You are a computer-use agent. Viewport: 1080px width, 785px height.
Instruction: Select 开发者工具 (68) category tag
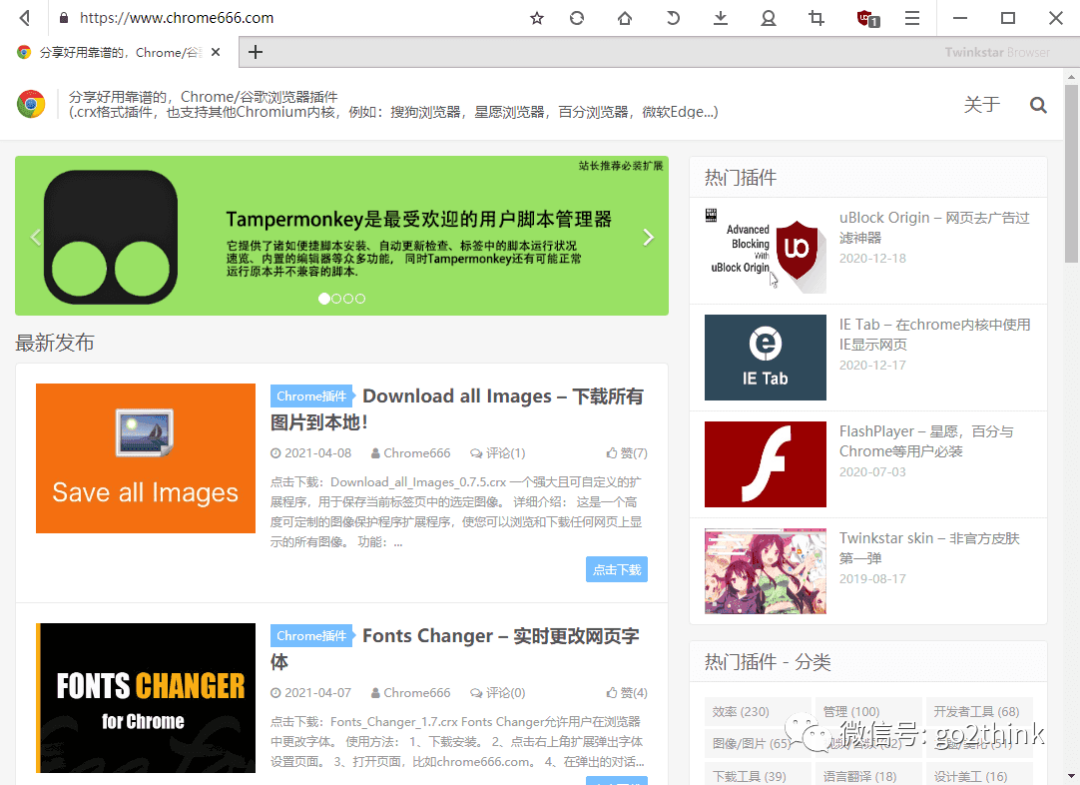tap(979, 711)
